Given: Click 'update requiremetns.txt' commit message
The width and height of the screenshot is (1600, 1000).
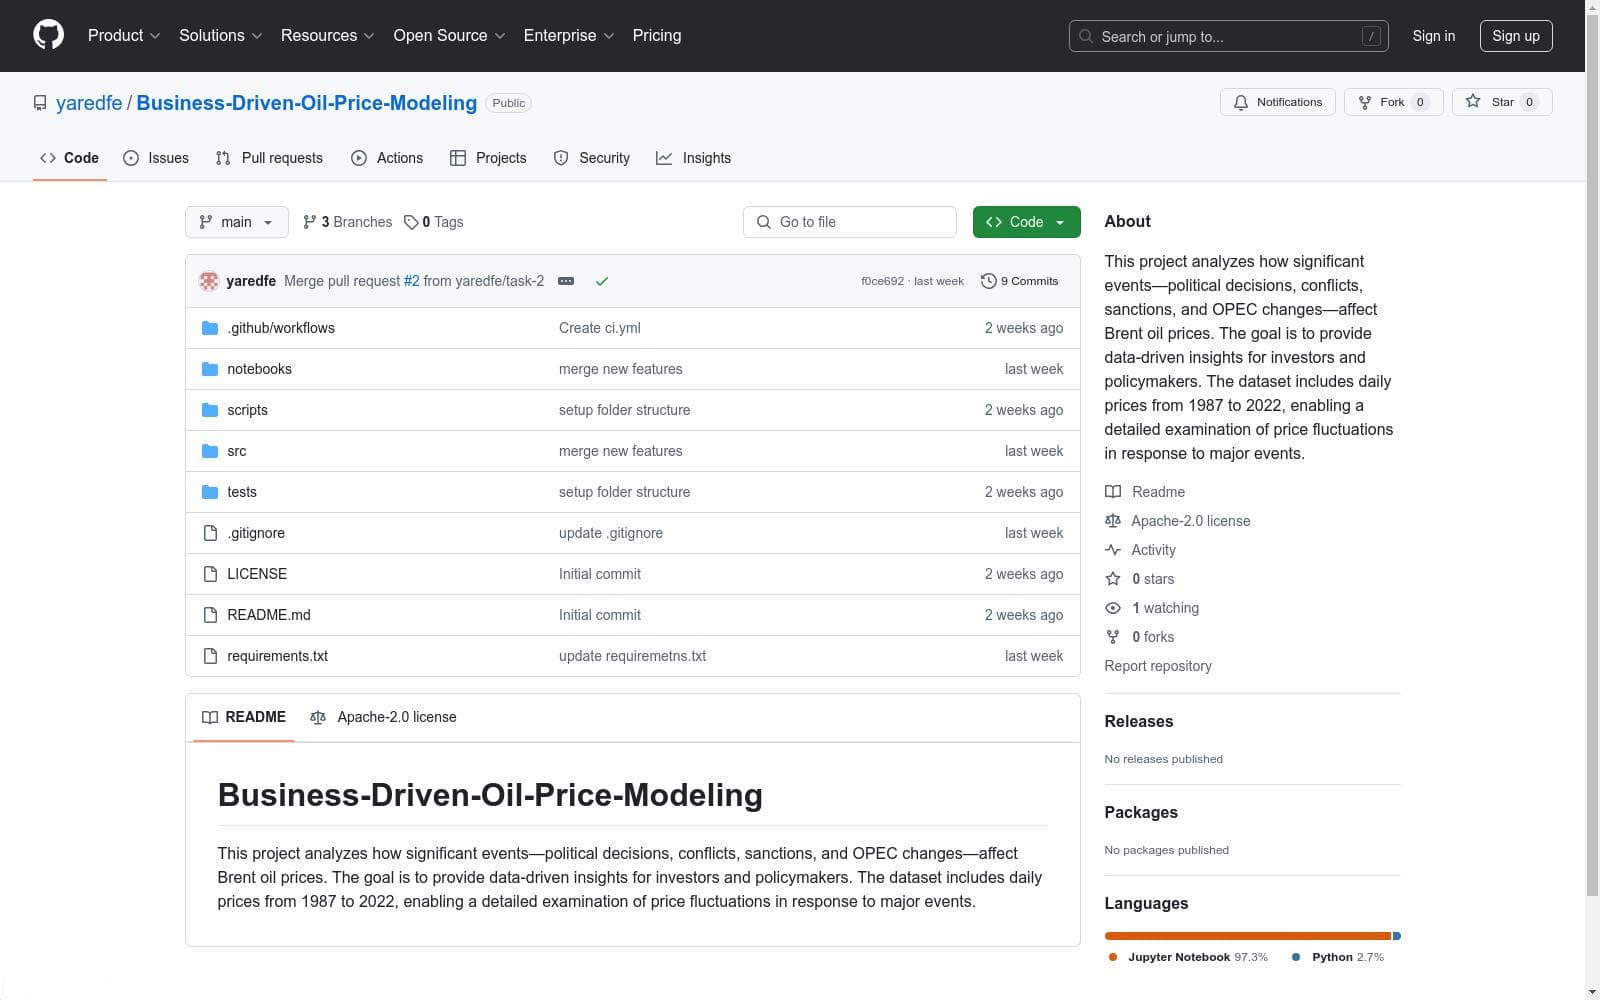Looking at the screenshot, I should [x=632, y=656].
